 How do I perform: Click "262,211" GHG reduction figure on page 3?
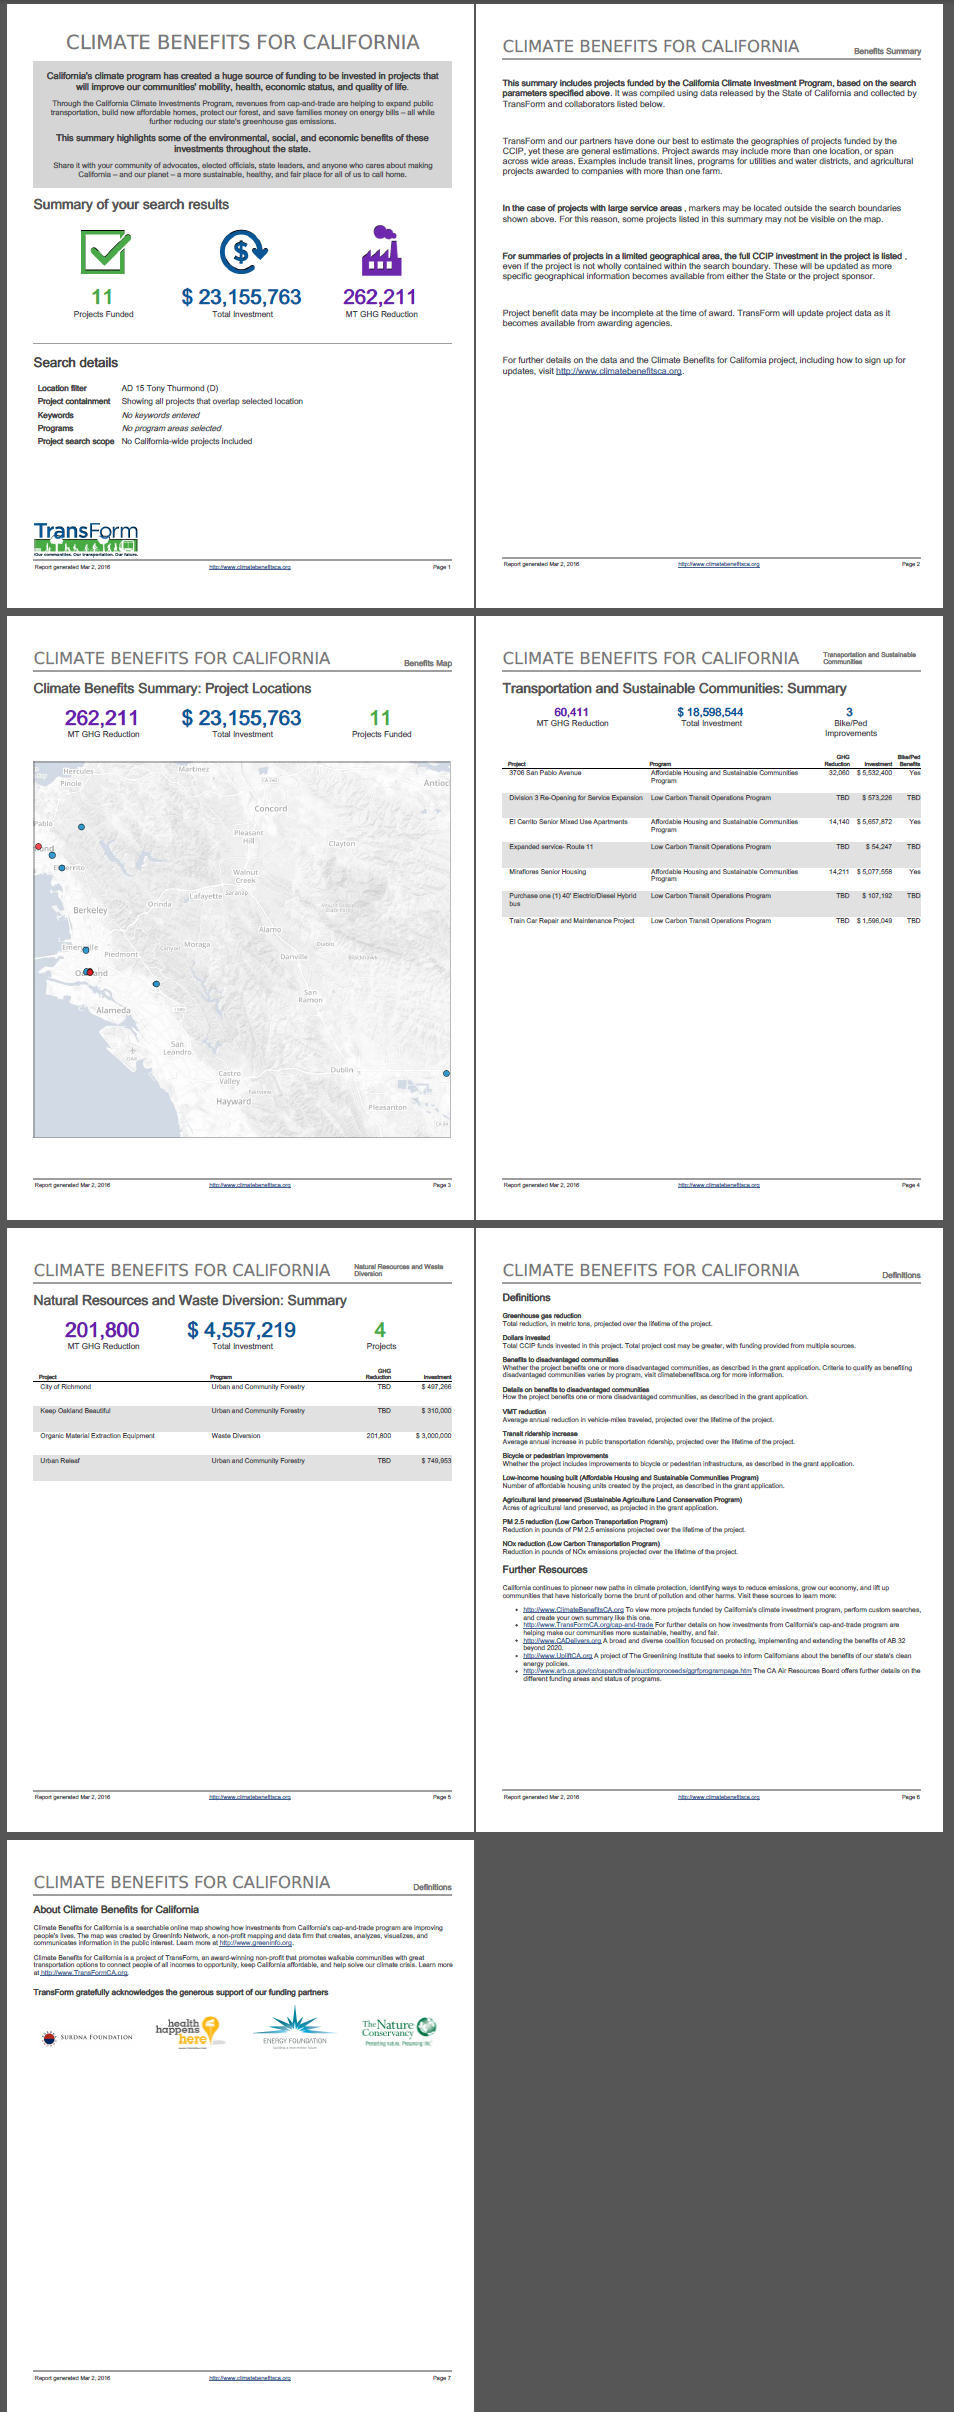(102, 718)
